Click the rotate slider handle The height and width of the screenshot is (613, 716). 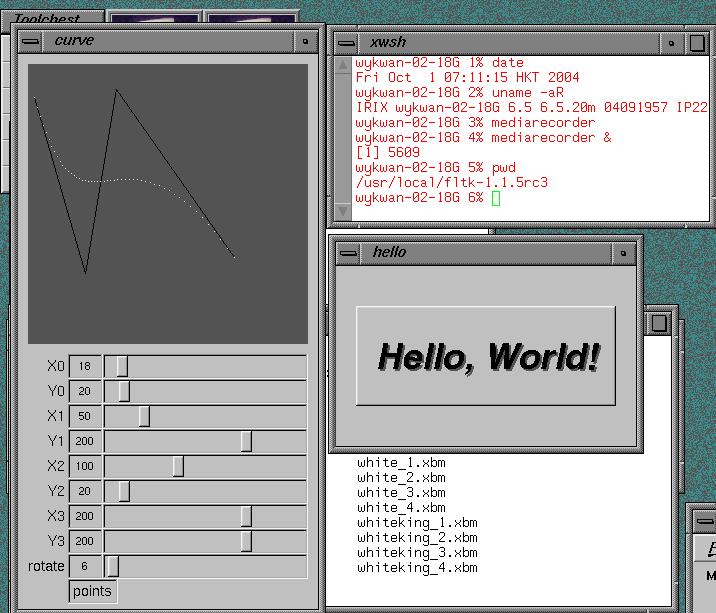[x=113, y=566]
